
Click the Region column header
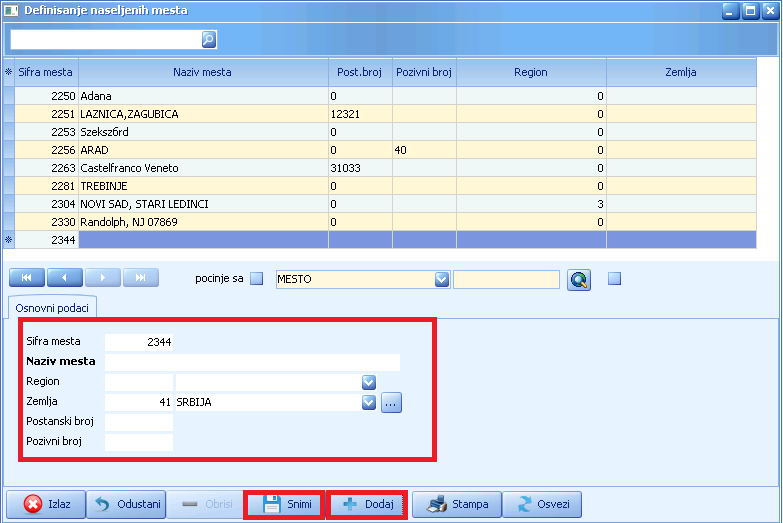tap(531, 72)
